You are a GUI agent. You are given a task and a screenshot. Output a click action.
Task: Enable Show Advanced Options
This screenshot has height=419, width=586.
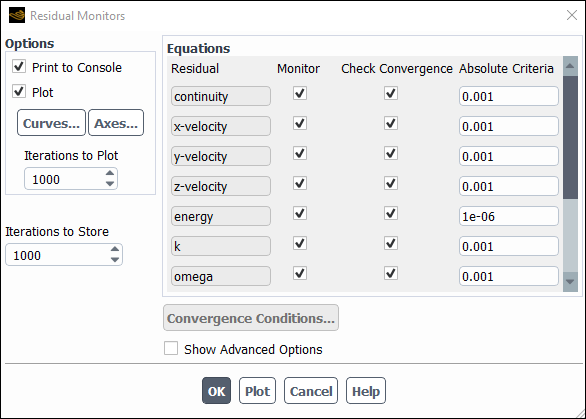point(171,348)
